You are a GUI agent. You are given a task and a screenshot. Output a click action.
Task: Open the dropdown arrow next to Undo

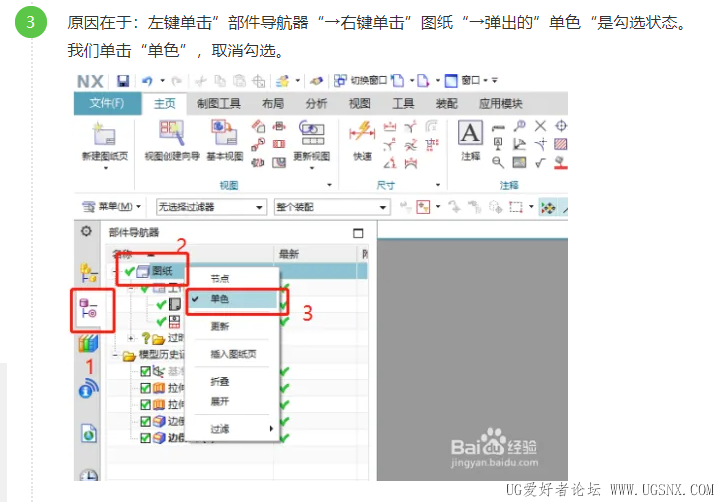coord(162,81)
